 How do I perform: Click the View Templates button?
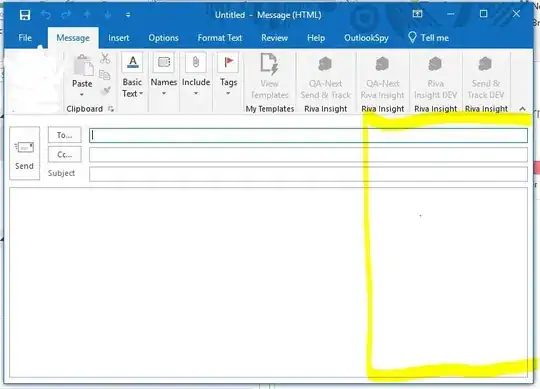pos(269,76)
